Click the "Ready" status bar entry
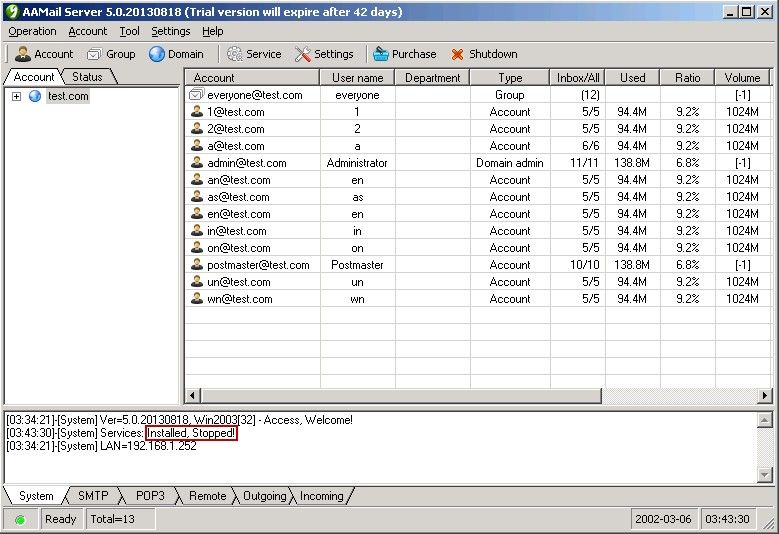 [x=61, y=519]
